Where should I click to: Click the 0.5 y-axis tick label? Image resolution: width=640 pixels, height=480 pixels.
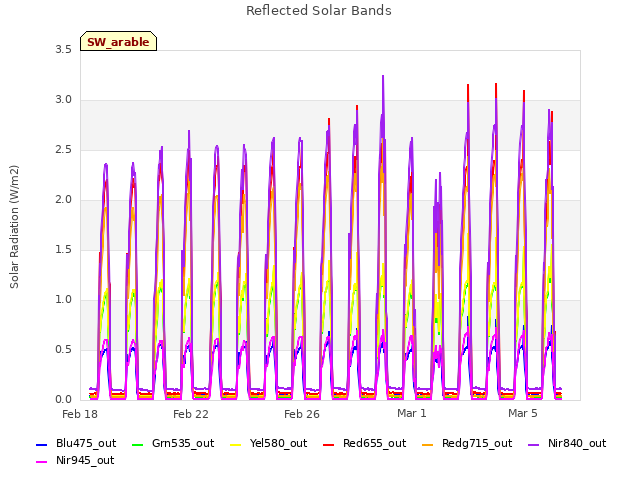tap(64, 350)
